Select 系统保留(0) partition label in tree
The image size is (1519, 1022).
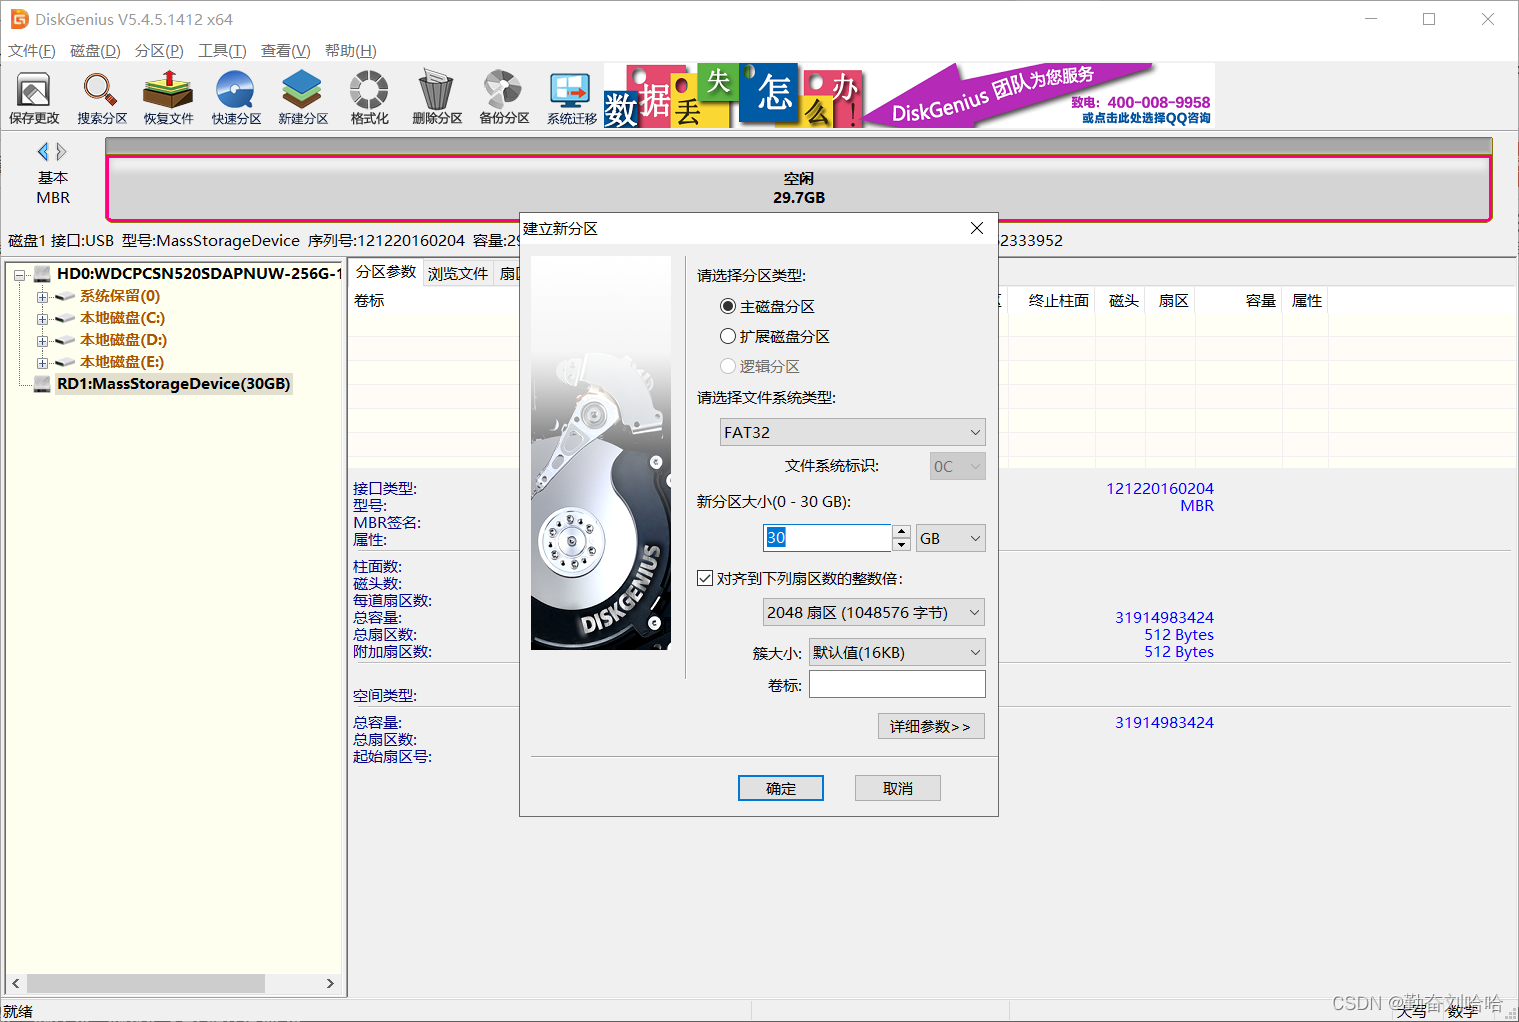[x=120, y=296]
